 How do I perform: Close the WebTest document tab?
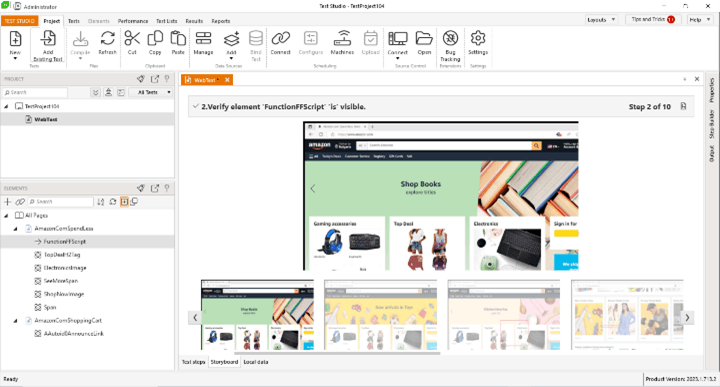(227, 80)
